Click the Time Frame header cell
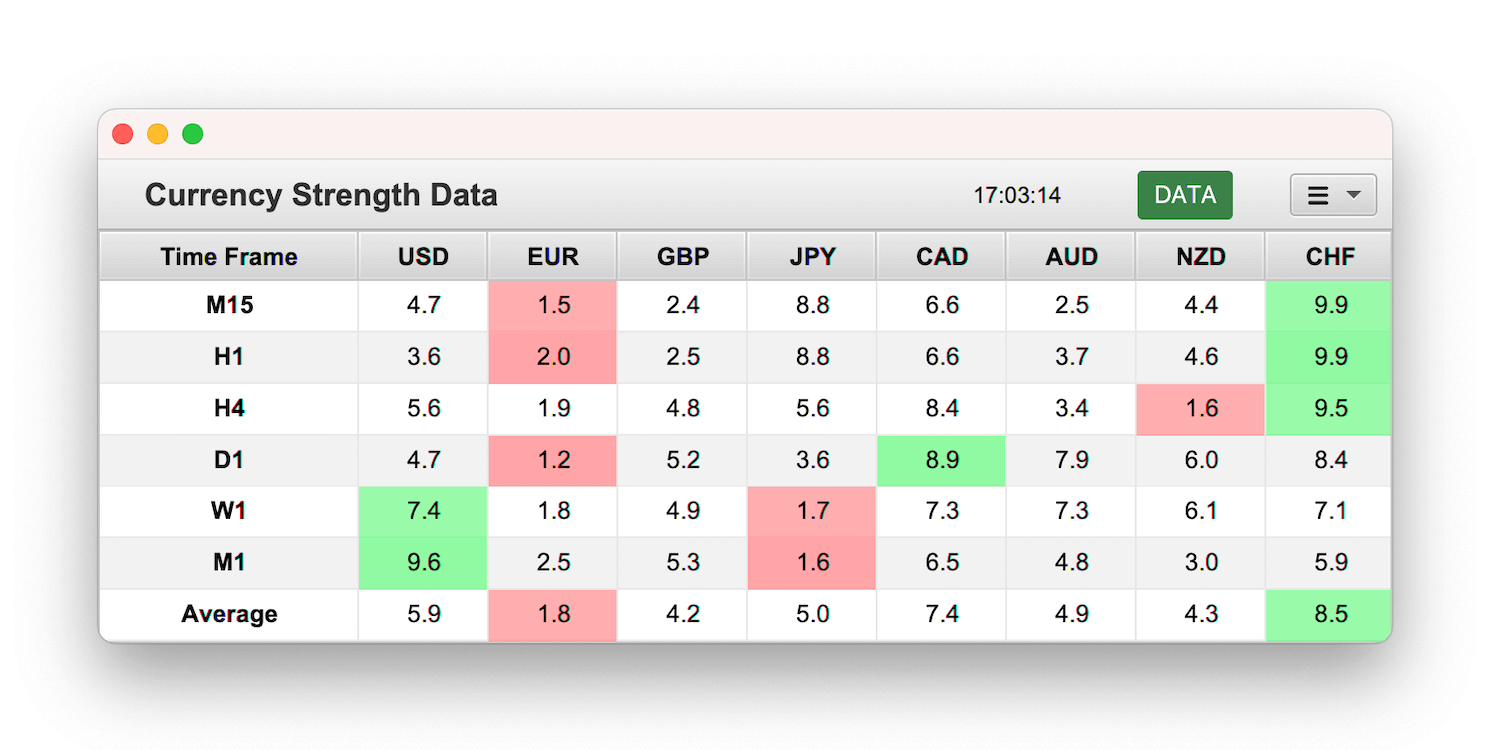The height and width of the screenshot is (750, 1500). point(228,256)
